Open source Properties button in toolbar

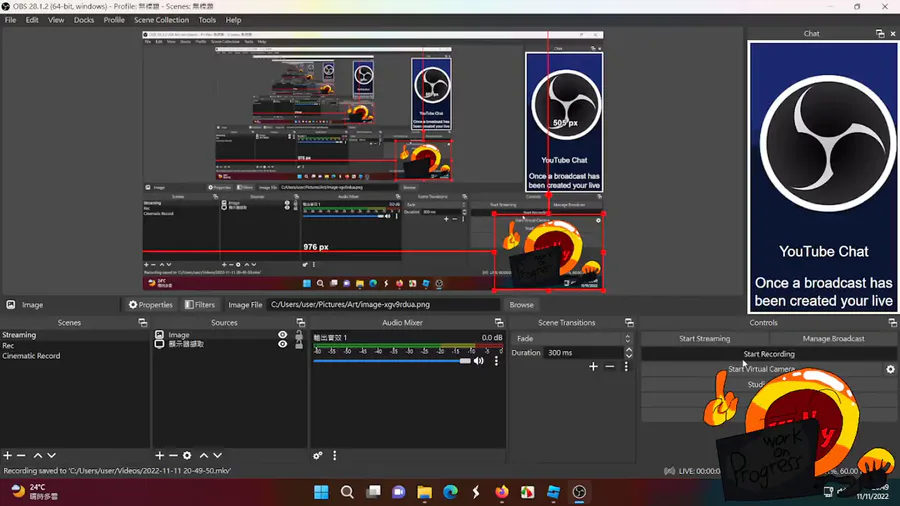[x=150, y=305]
